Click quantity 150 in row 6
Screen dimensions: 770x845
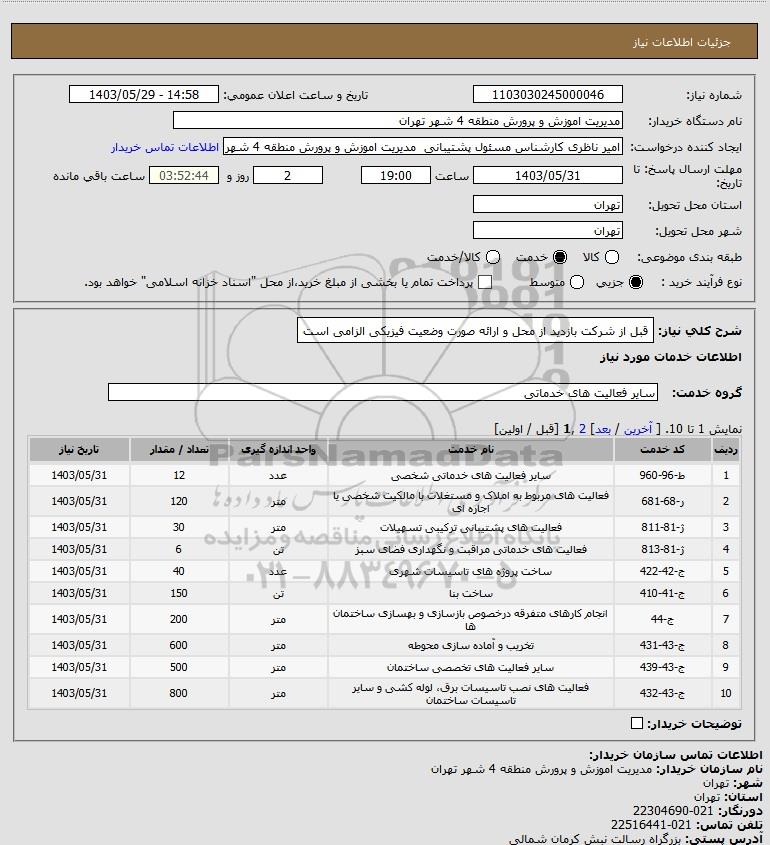pos(179,593)
